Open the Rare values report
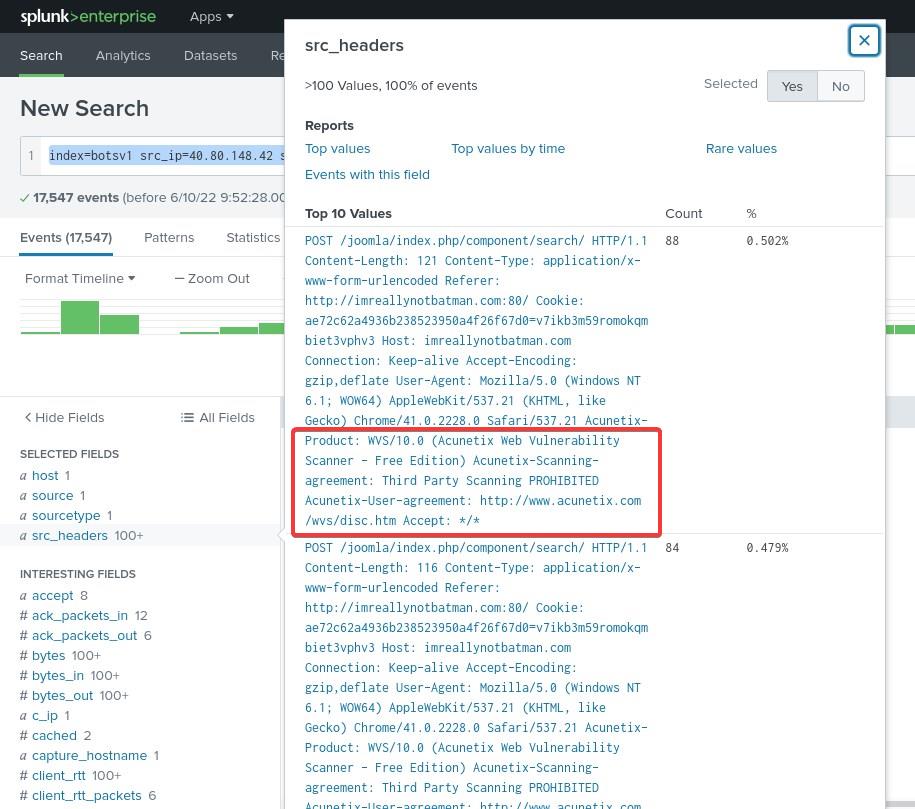Viewport: 915px width, 809px height. 741,149
